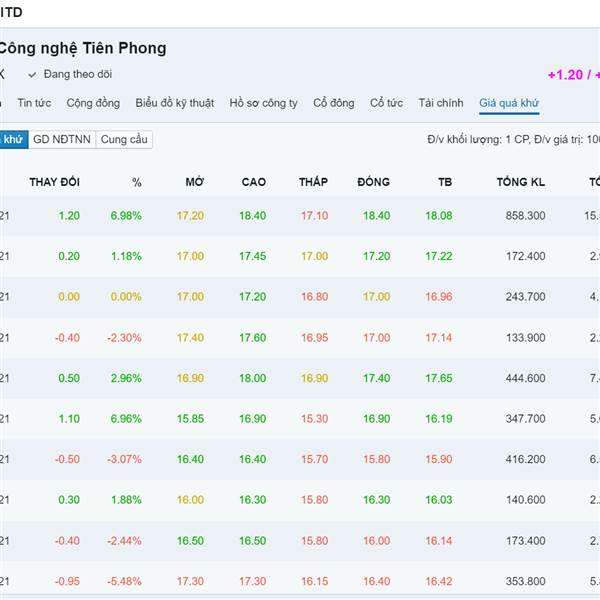Click the 173.400 total volume cell

(x=525, y=541)
